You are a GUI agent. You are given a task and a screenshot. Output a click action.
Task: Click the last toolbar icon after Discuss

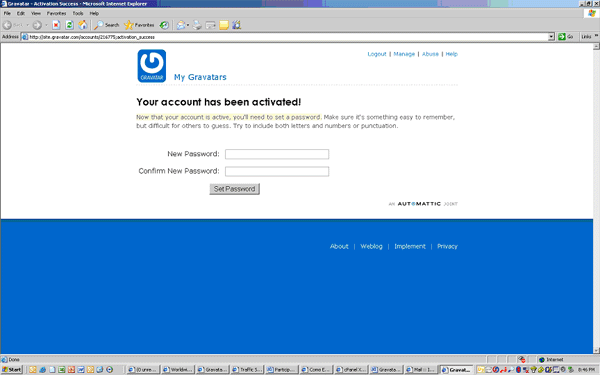point(236,25)
